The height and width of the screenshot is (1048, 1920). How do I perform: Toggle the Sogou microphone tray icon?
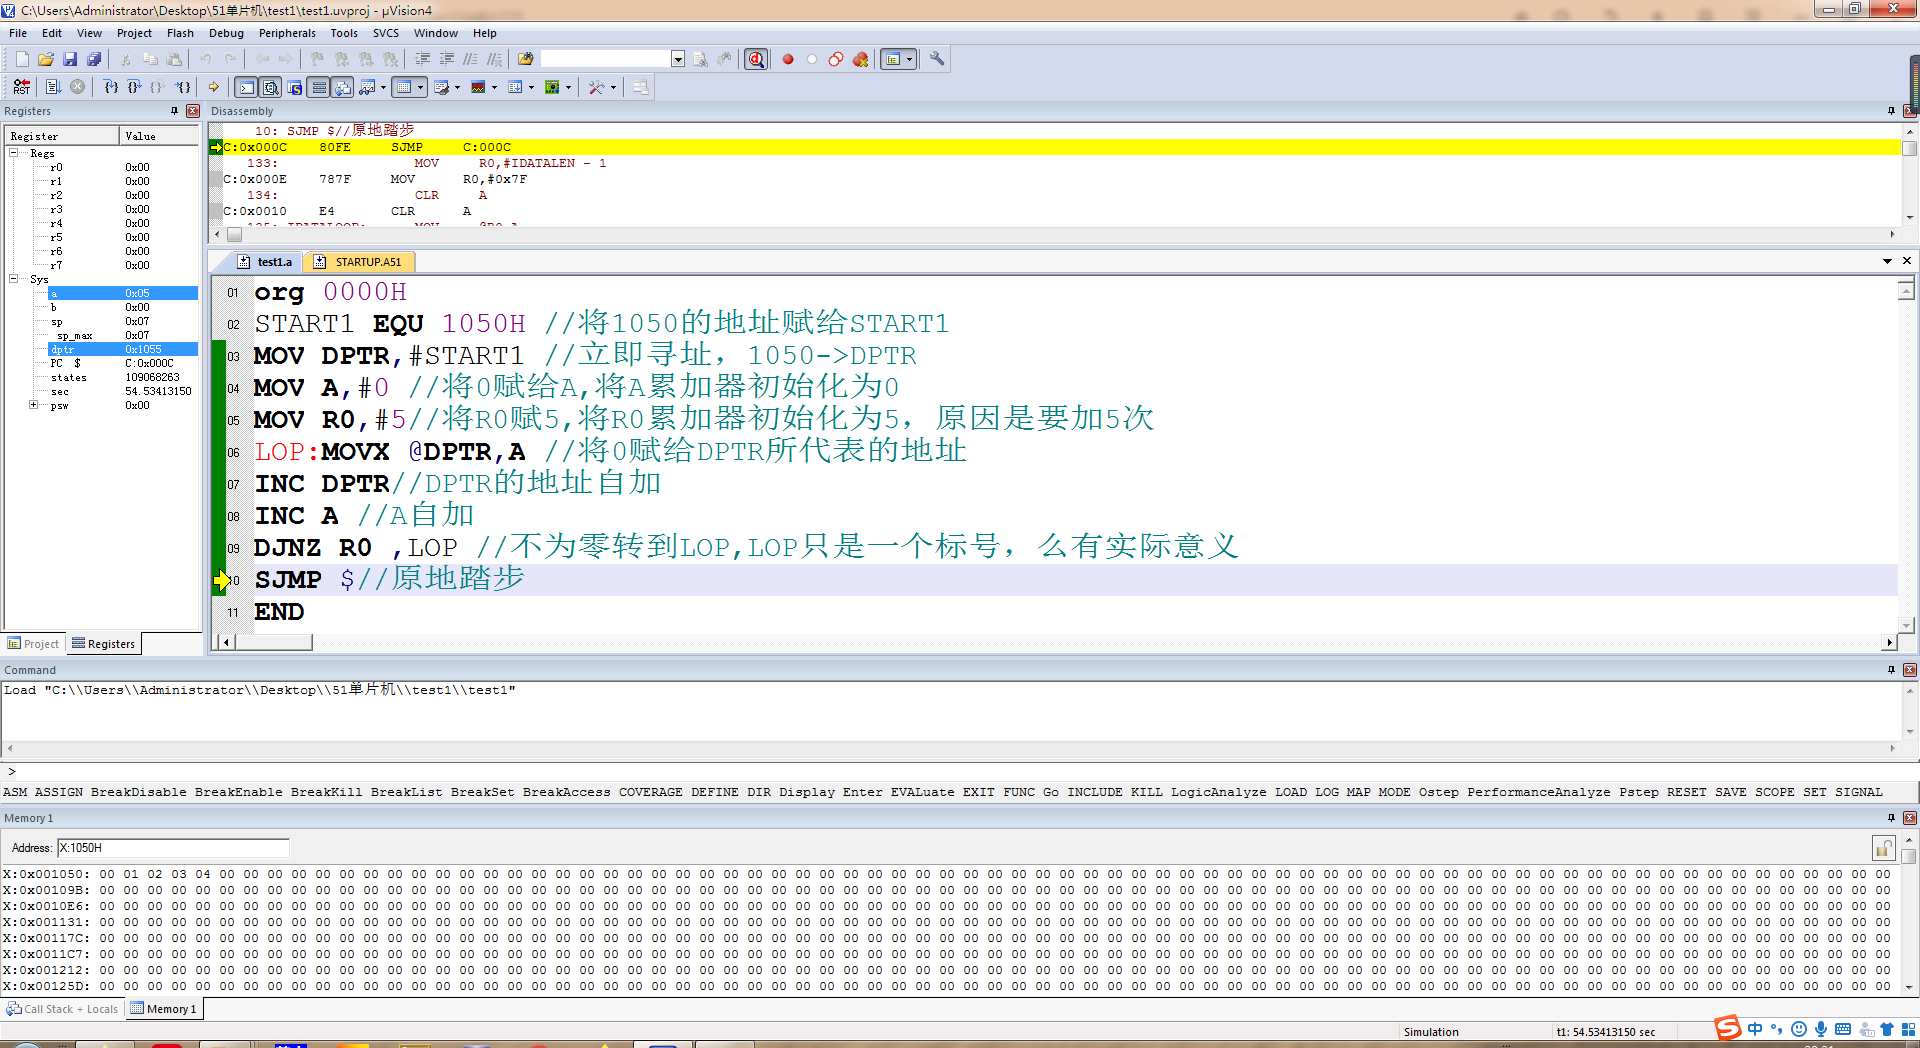(1820, 1029)
